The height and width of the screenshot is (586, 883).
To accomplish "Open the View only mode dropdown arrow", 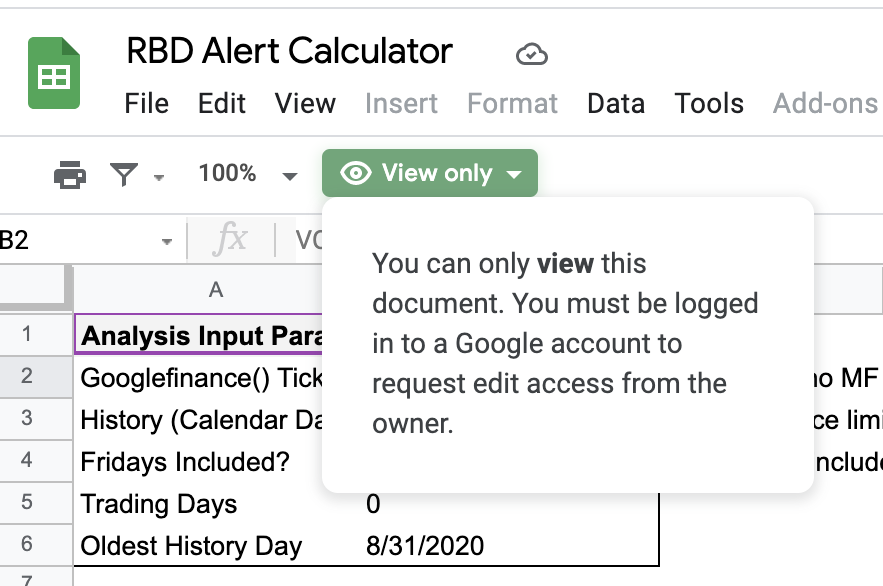I will point(514,174).
